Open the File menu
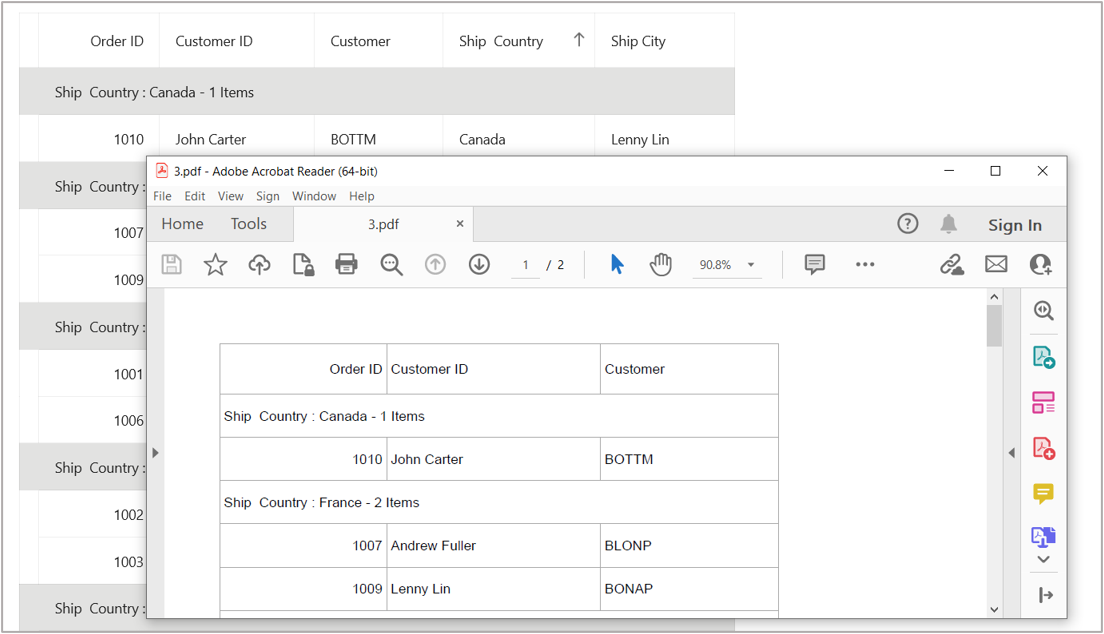The image size is (1104, 634). click(x=163, y=197)
